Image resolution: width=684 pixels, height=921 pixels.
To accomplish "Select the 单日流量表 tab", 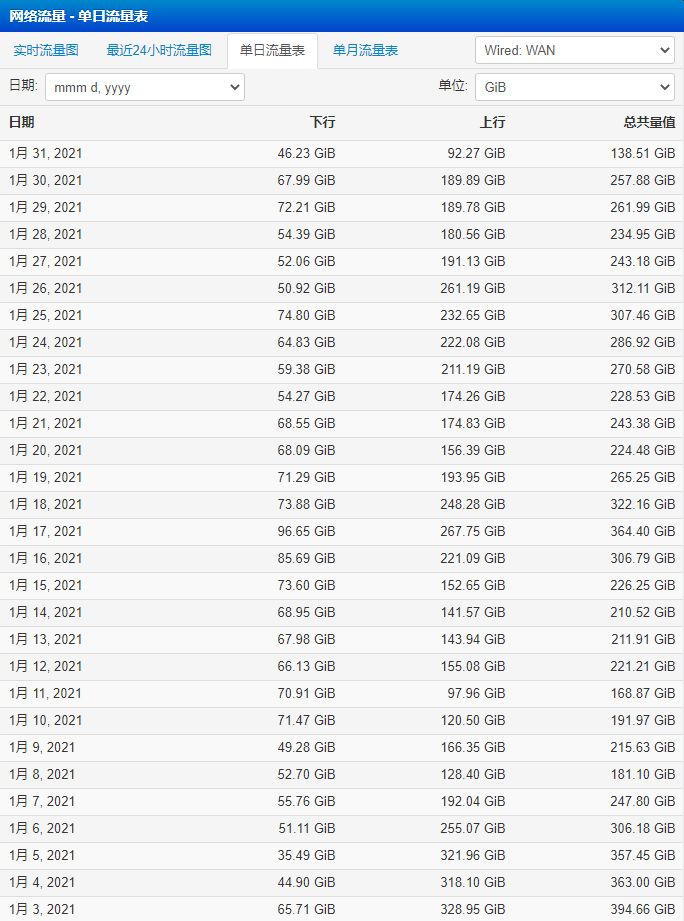I will click(272, 51).
